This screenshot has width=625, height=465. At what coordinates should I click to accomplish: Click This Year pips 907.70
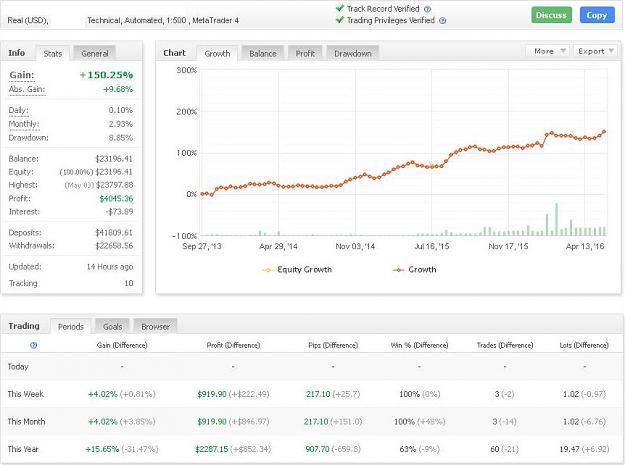pos(317,449)
